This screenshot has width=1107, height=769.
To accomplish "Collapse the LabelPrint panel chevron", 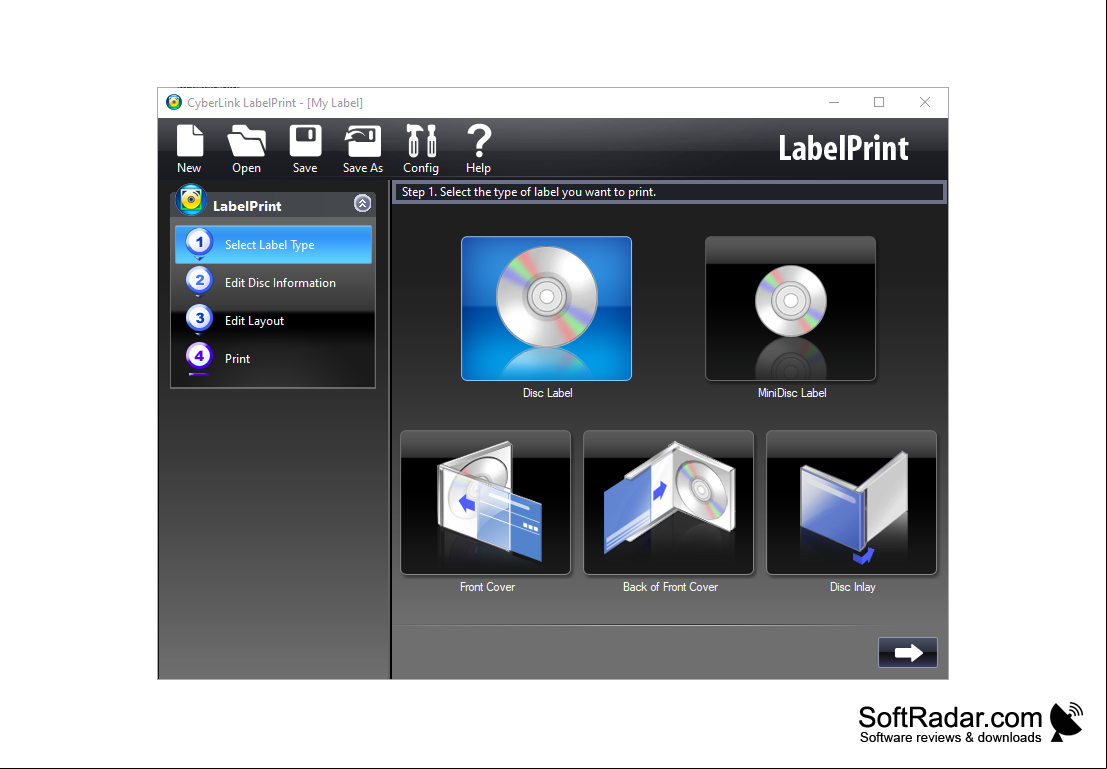I will (x=362, y=203).
